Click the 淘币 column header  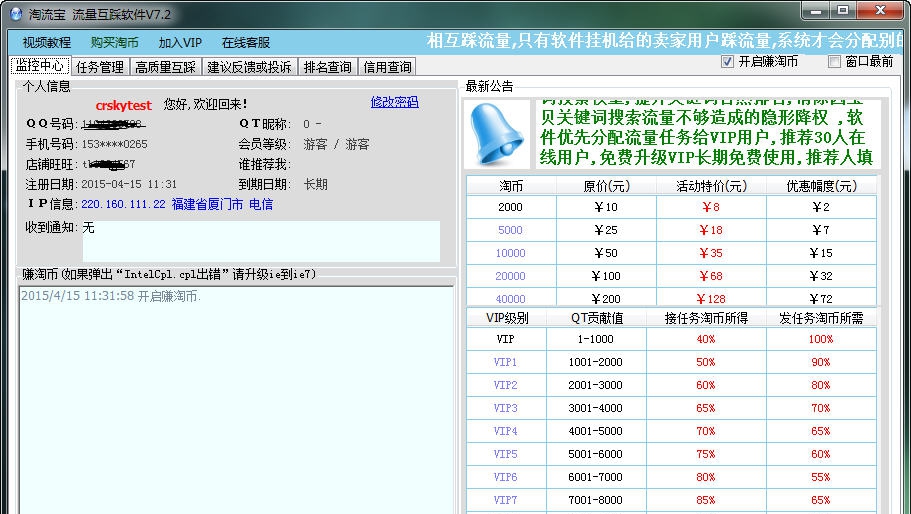coord(511,186)
